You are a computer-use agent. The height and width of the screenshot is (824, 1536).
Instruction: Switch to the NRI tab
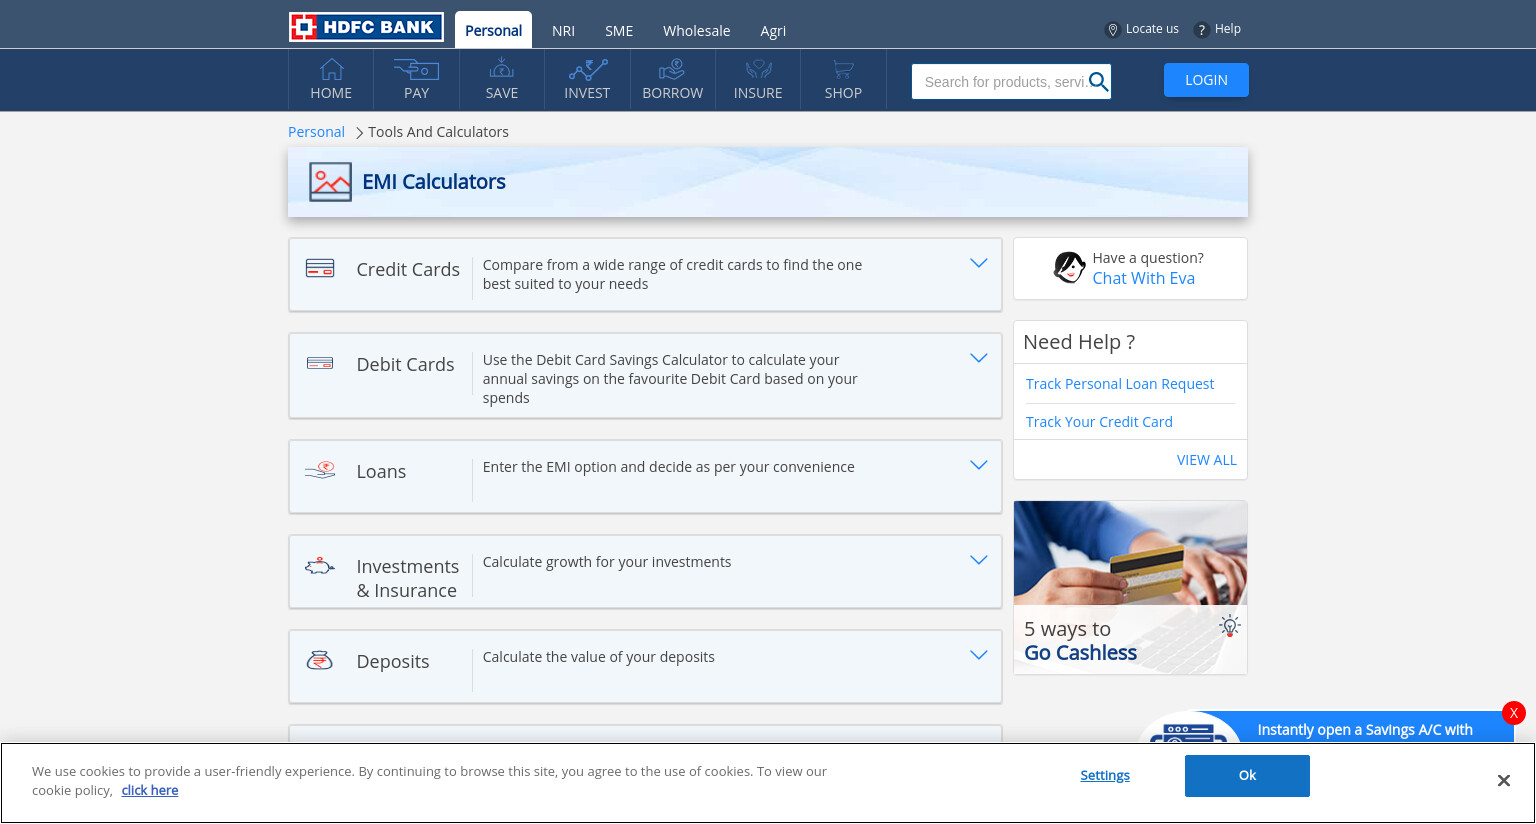click(x=563, y=31)
